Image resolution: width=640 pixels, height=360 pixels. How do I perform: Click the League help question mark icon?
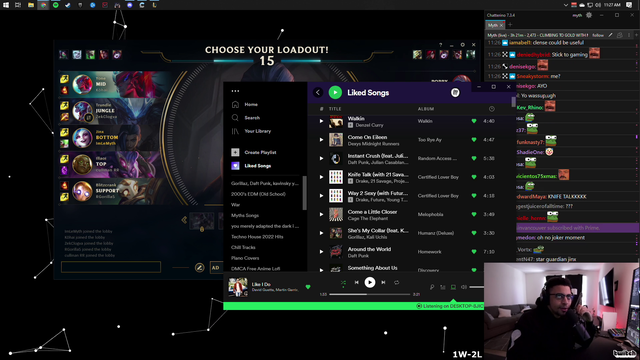pos(440,45)
